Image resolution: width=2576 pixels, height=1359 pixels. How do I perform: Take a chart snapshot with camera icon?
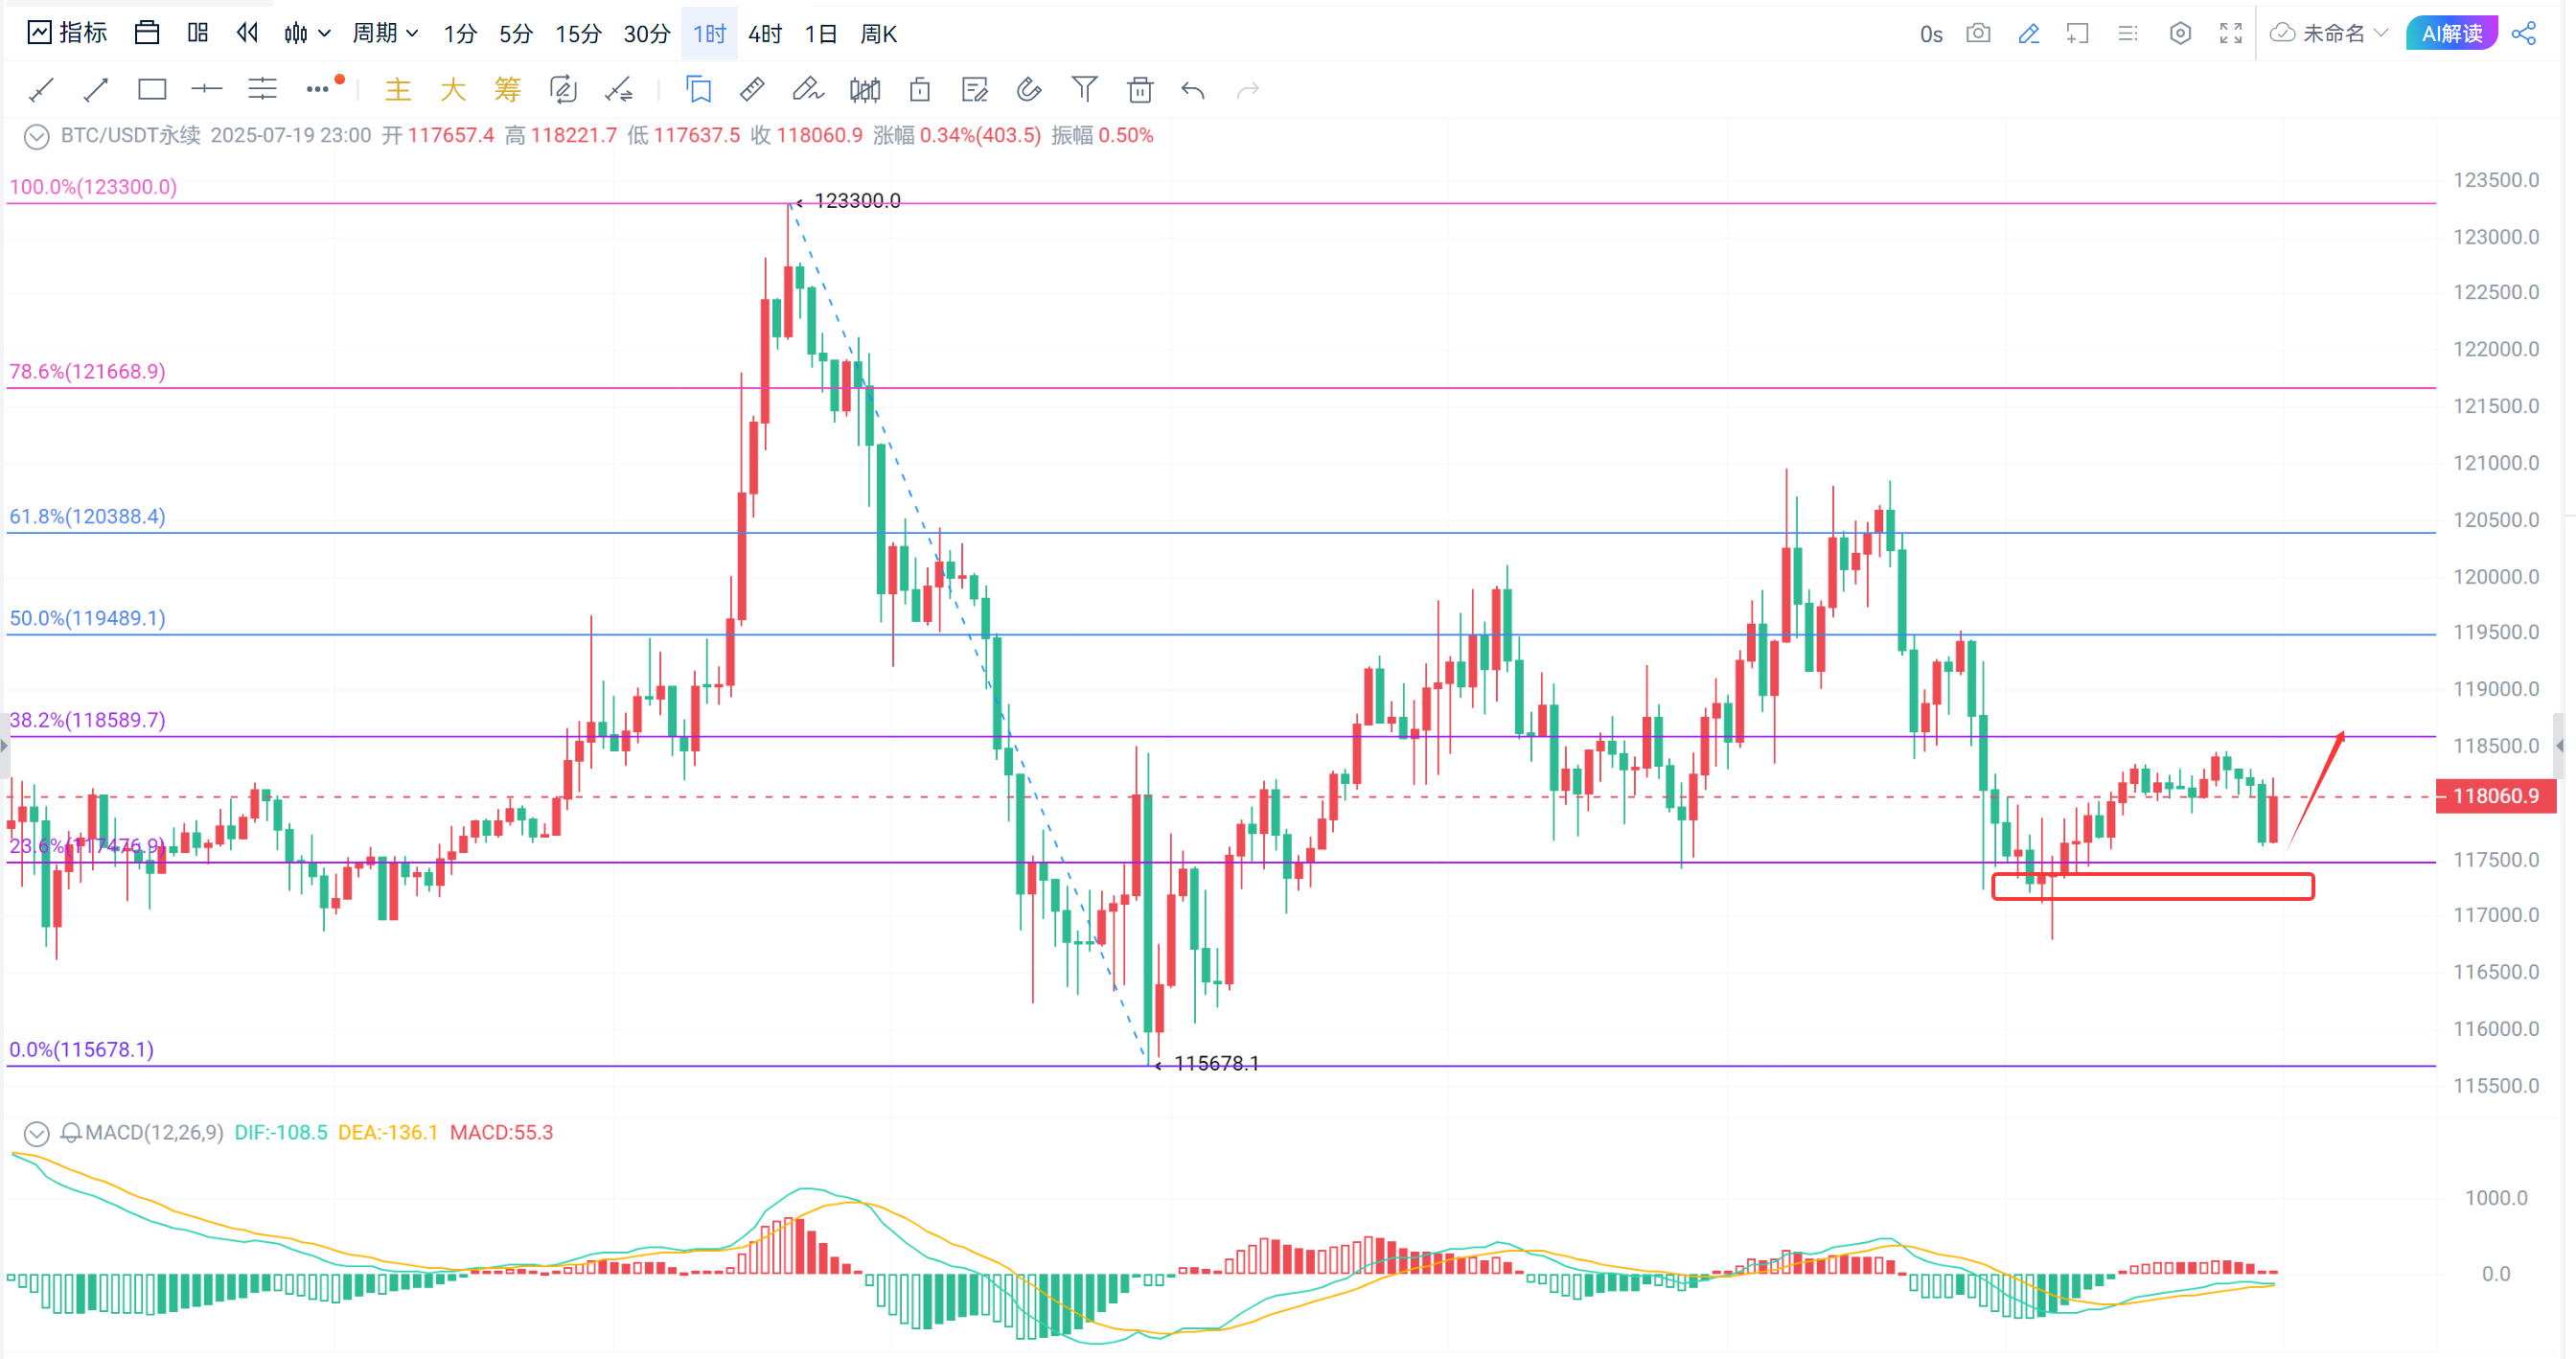click(1979, 34)
